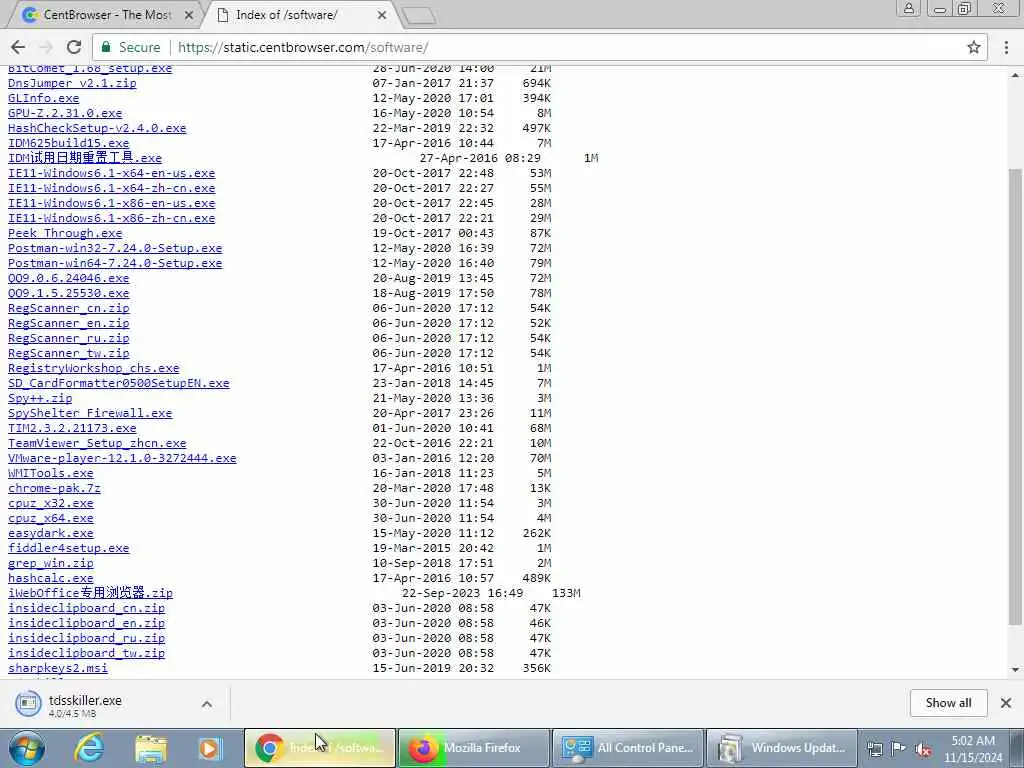The width and height of the screenshot is (1024, 768).
Task: Click the easydark.exe link
Action: click(50, 534)
